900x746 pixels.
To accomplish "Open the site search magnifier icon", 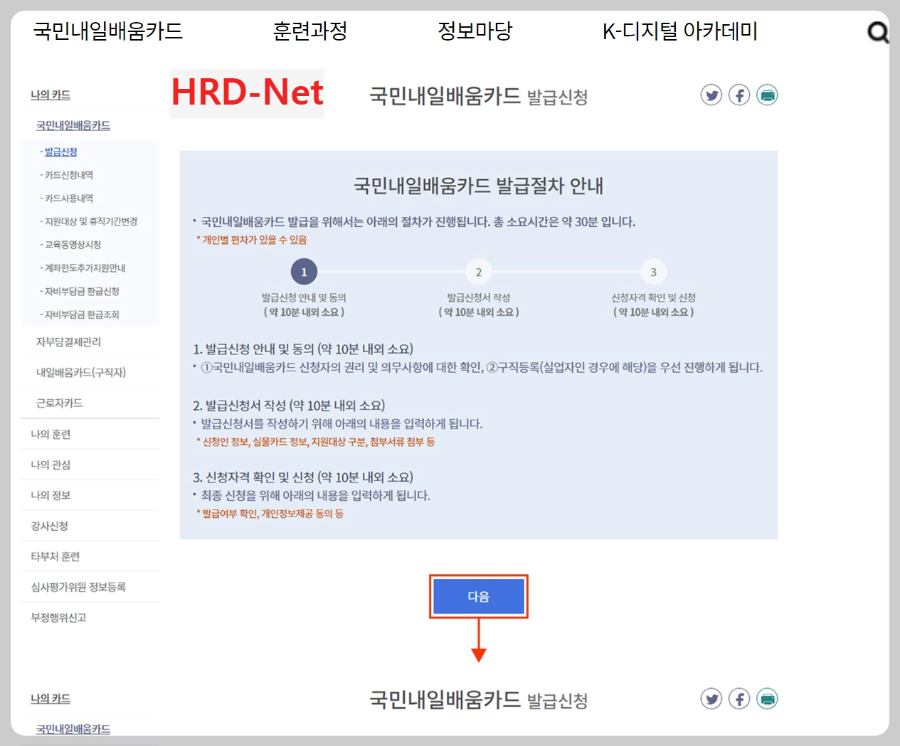I will (x=878, y=32).
